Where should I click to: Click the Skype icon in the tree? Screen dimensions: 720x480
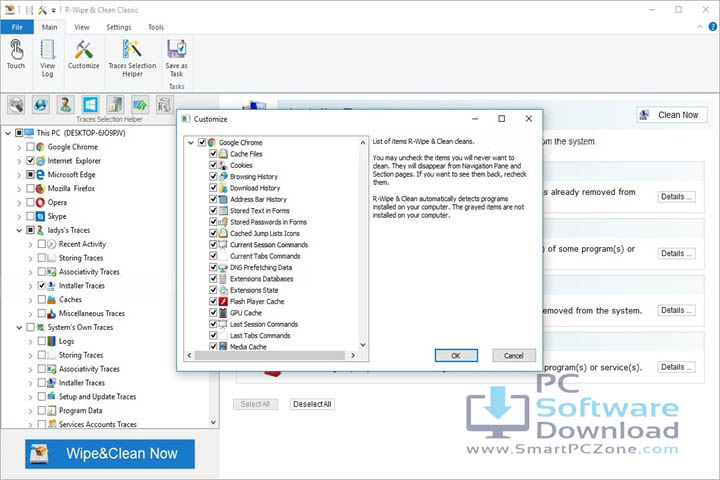tap(40, 216)
